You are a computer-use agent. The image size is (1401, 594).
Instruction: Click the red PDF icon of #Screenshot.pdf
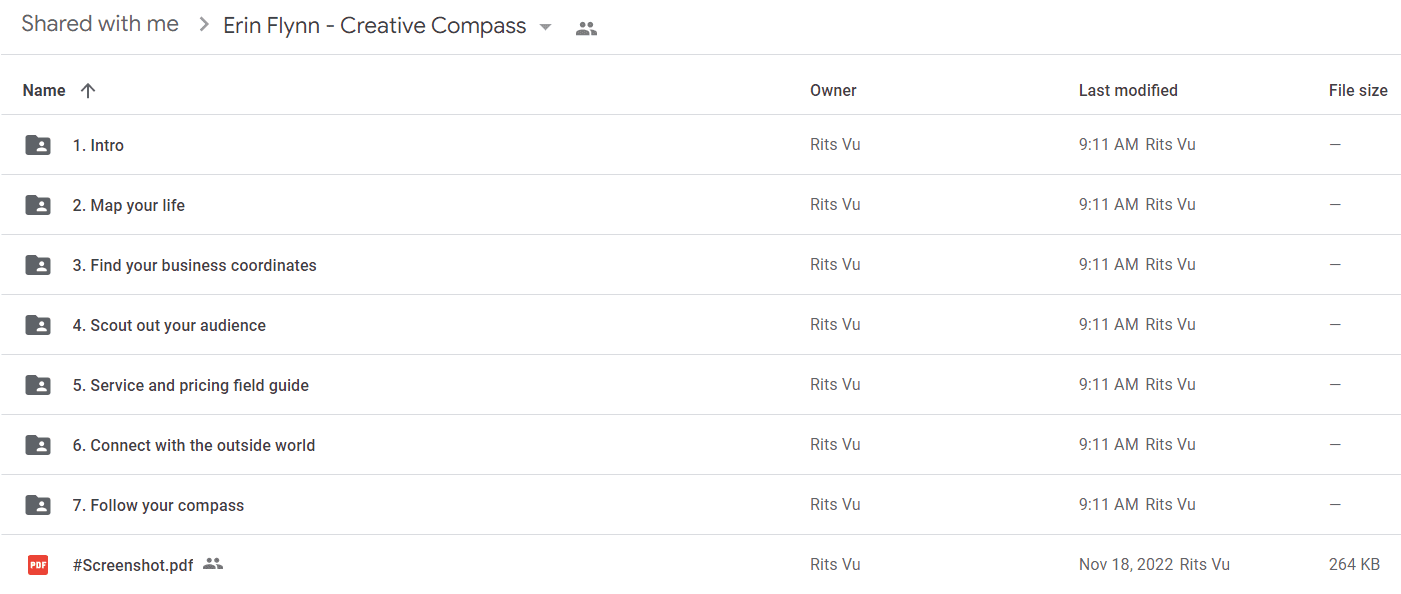point(38,565)
